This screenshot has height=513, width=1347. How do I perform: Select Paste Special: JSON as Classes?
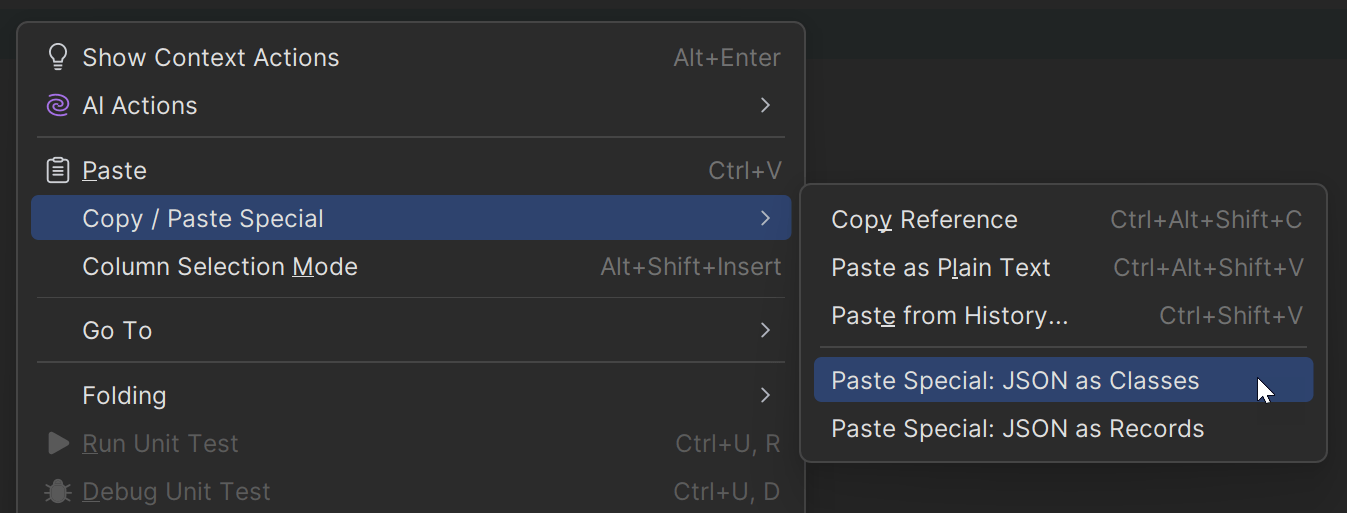[1015, 381]
